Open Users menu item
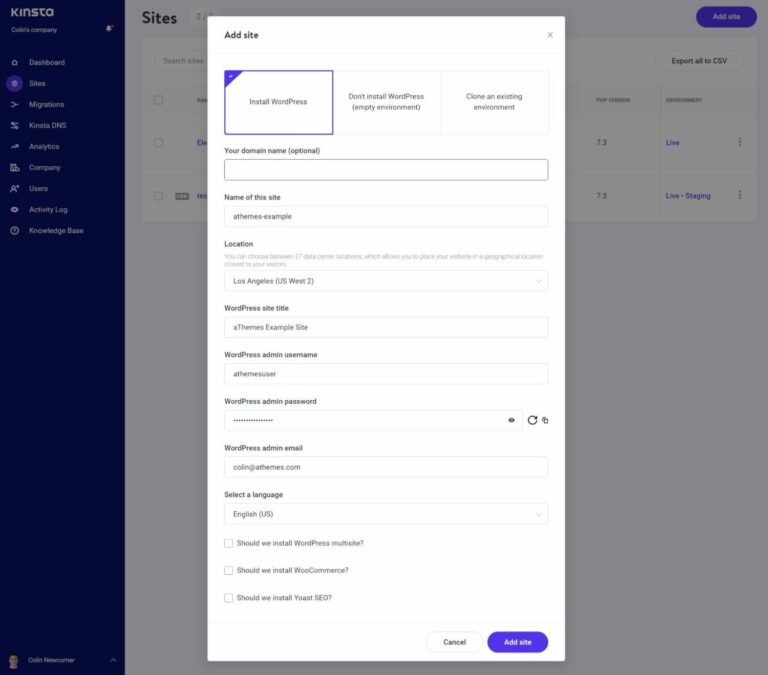Screen dimensions: 768x675 pyautogui.click(x=38, y=189)
